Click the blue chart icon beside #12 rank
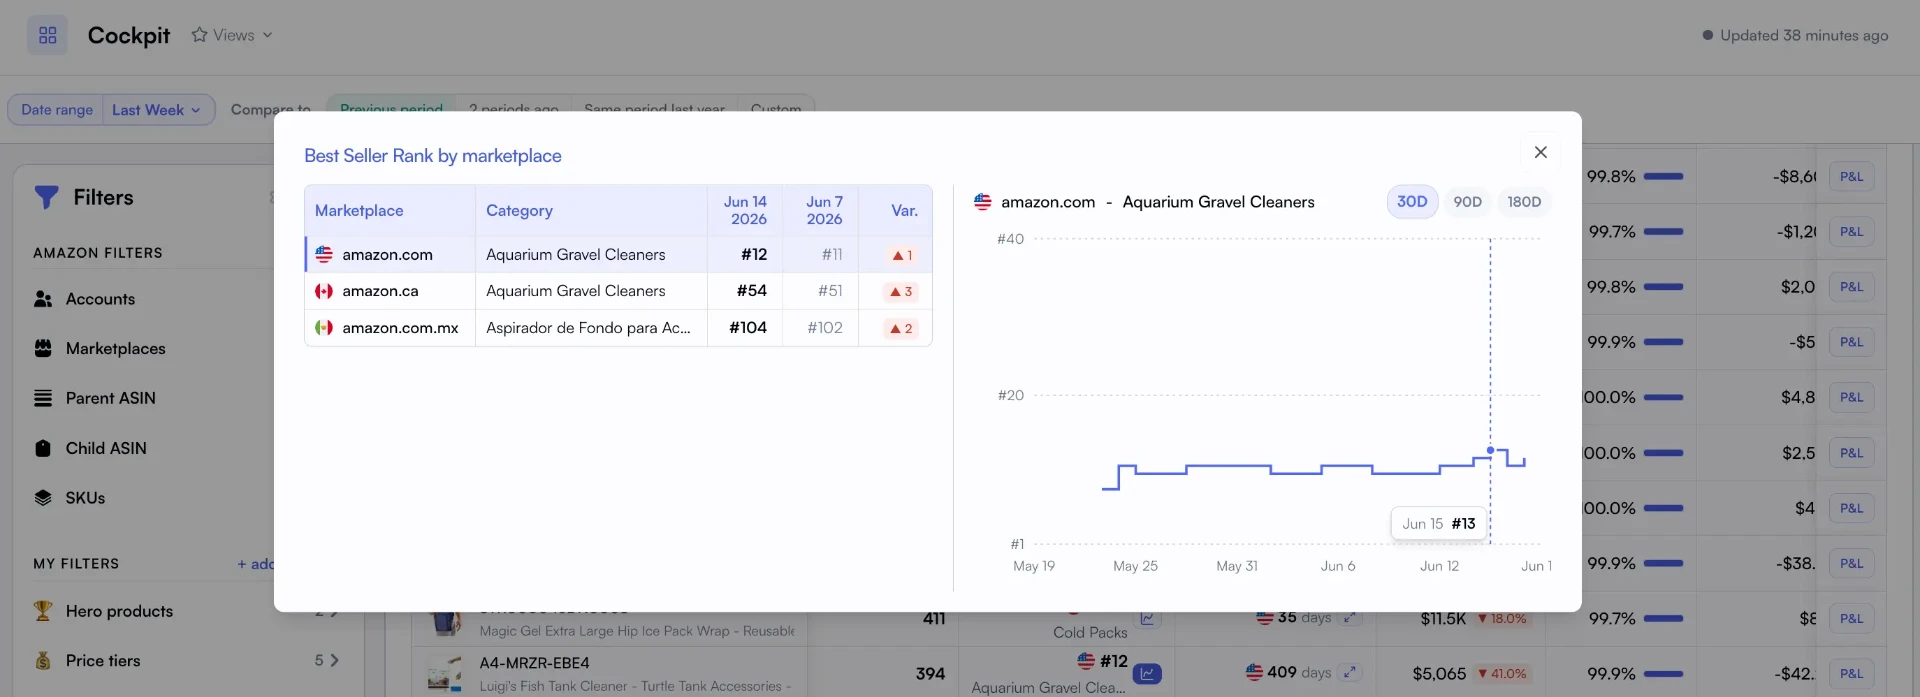 coord(1148,674)
